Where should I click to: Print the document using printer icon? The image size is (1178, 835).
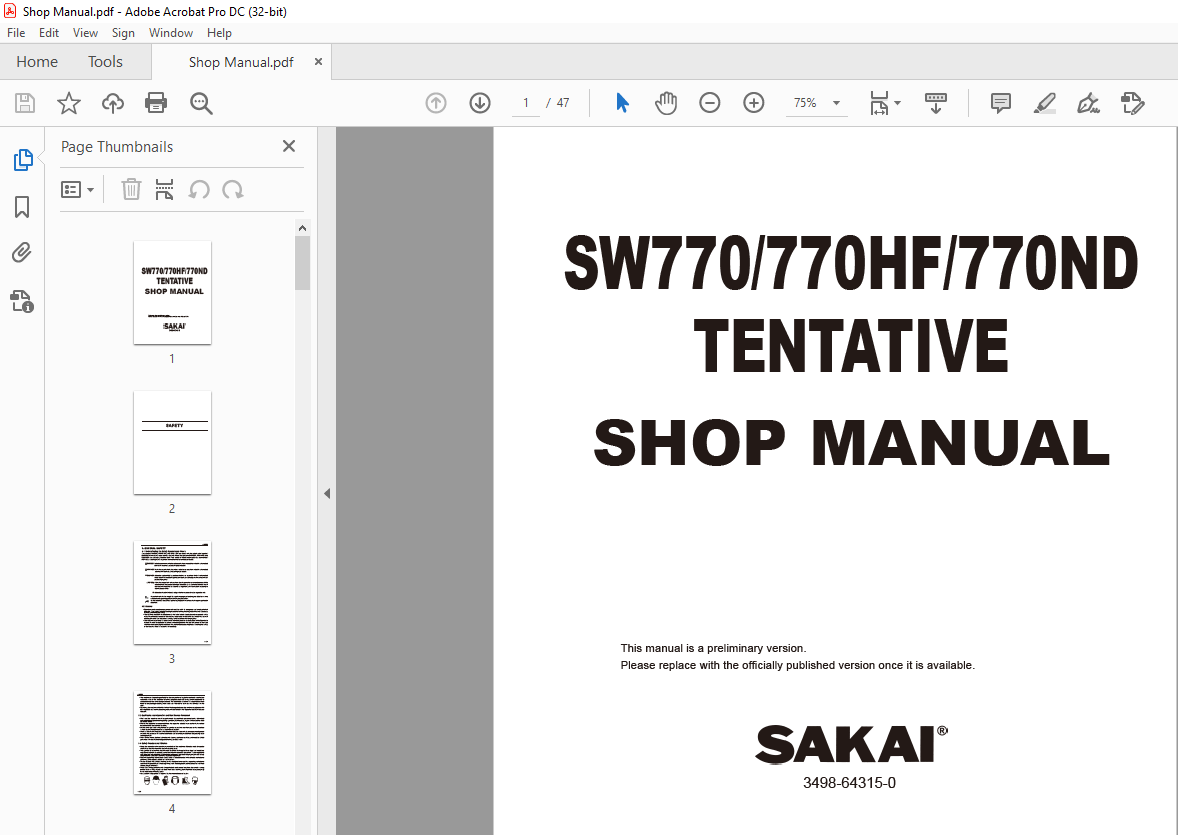click(156, 103)
